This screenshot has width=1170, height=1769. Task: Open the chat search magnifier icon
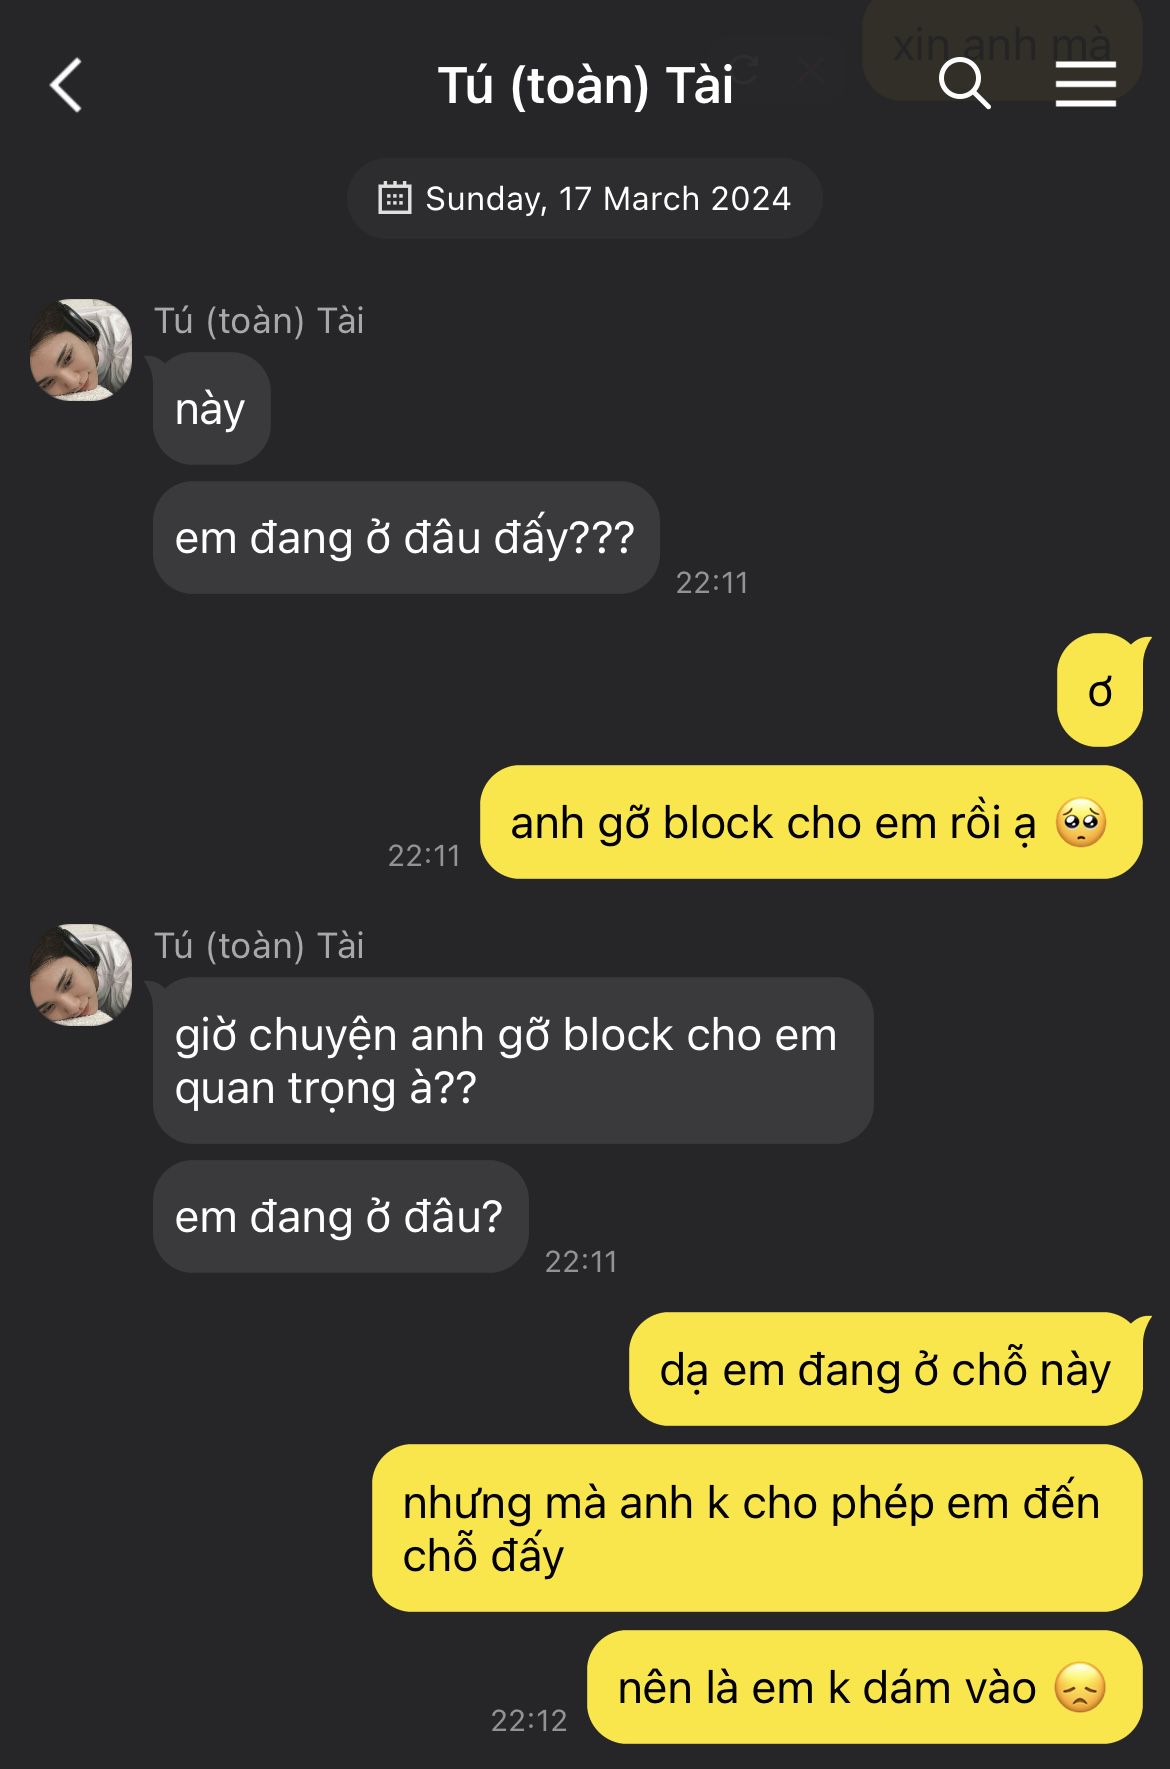(x=965, y=83)
